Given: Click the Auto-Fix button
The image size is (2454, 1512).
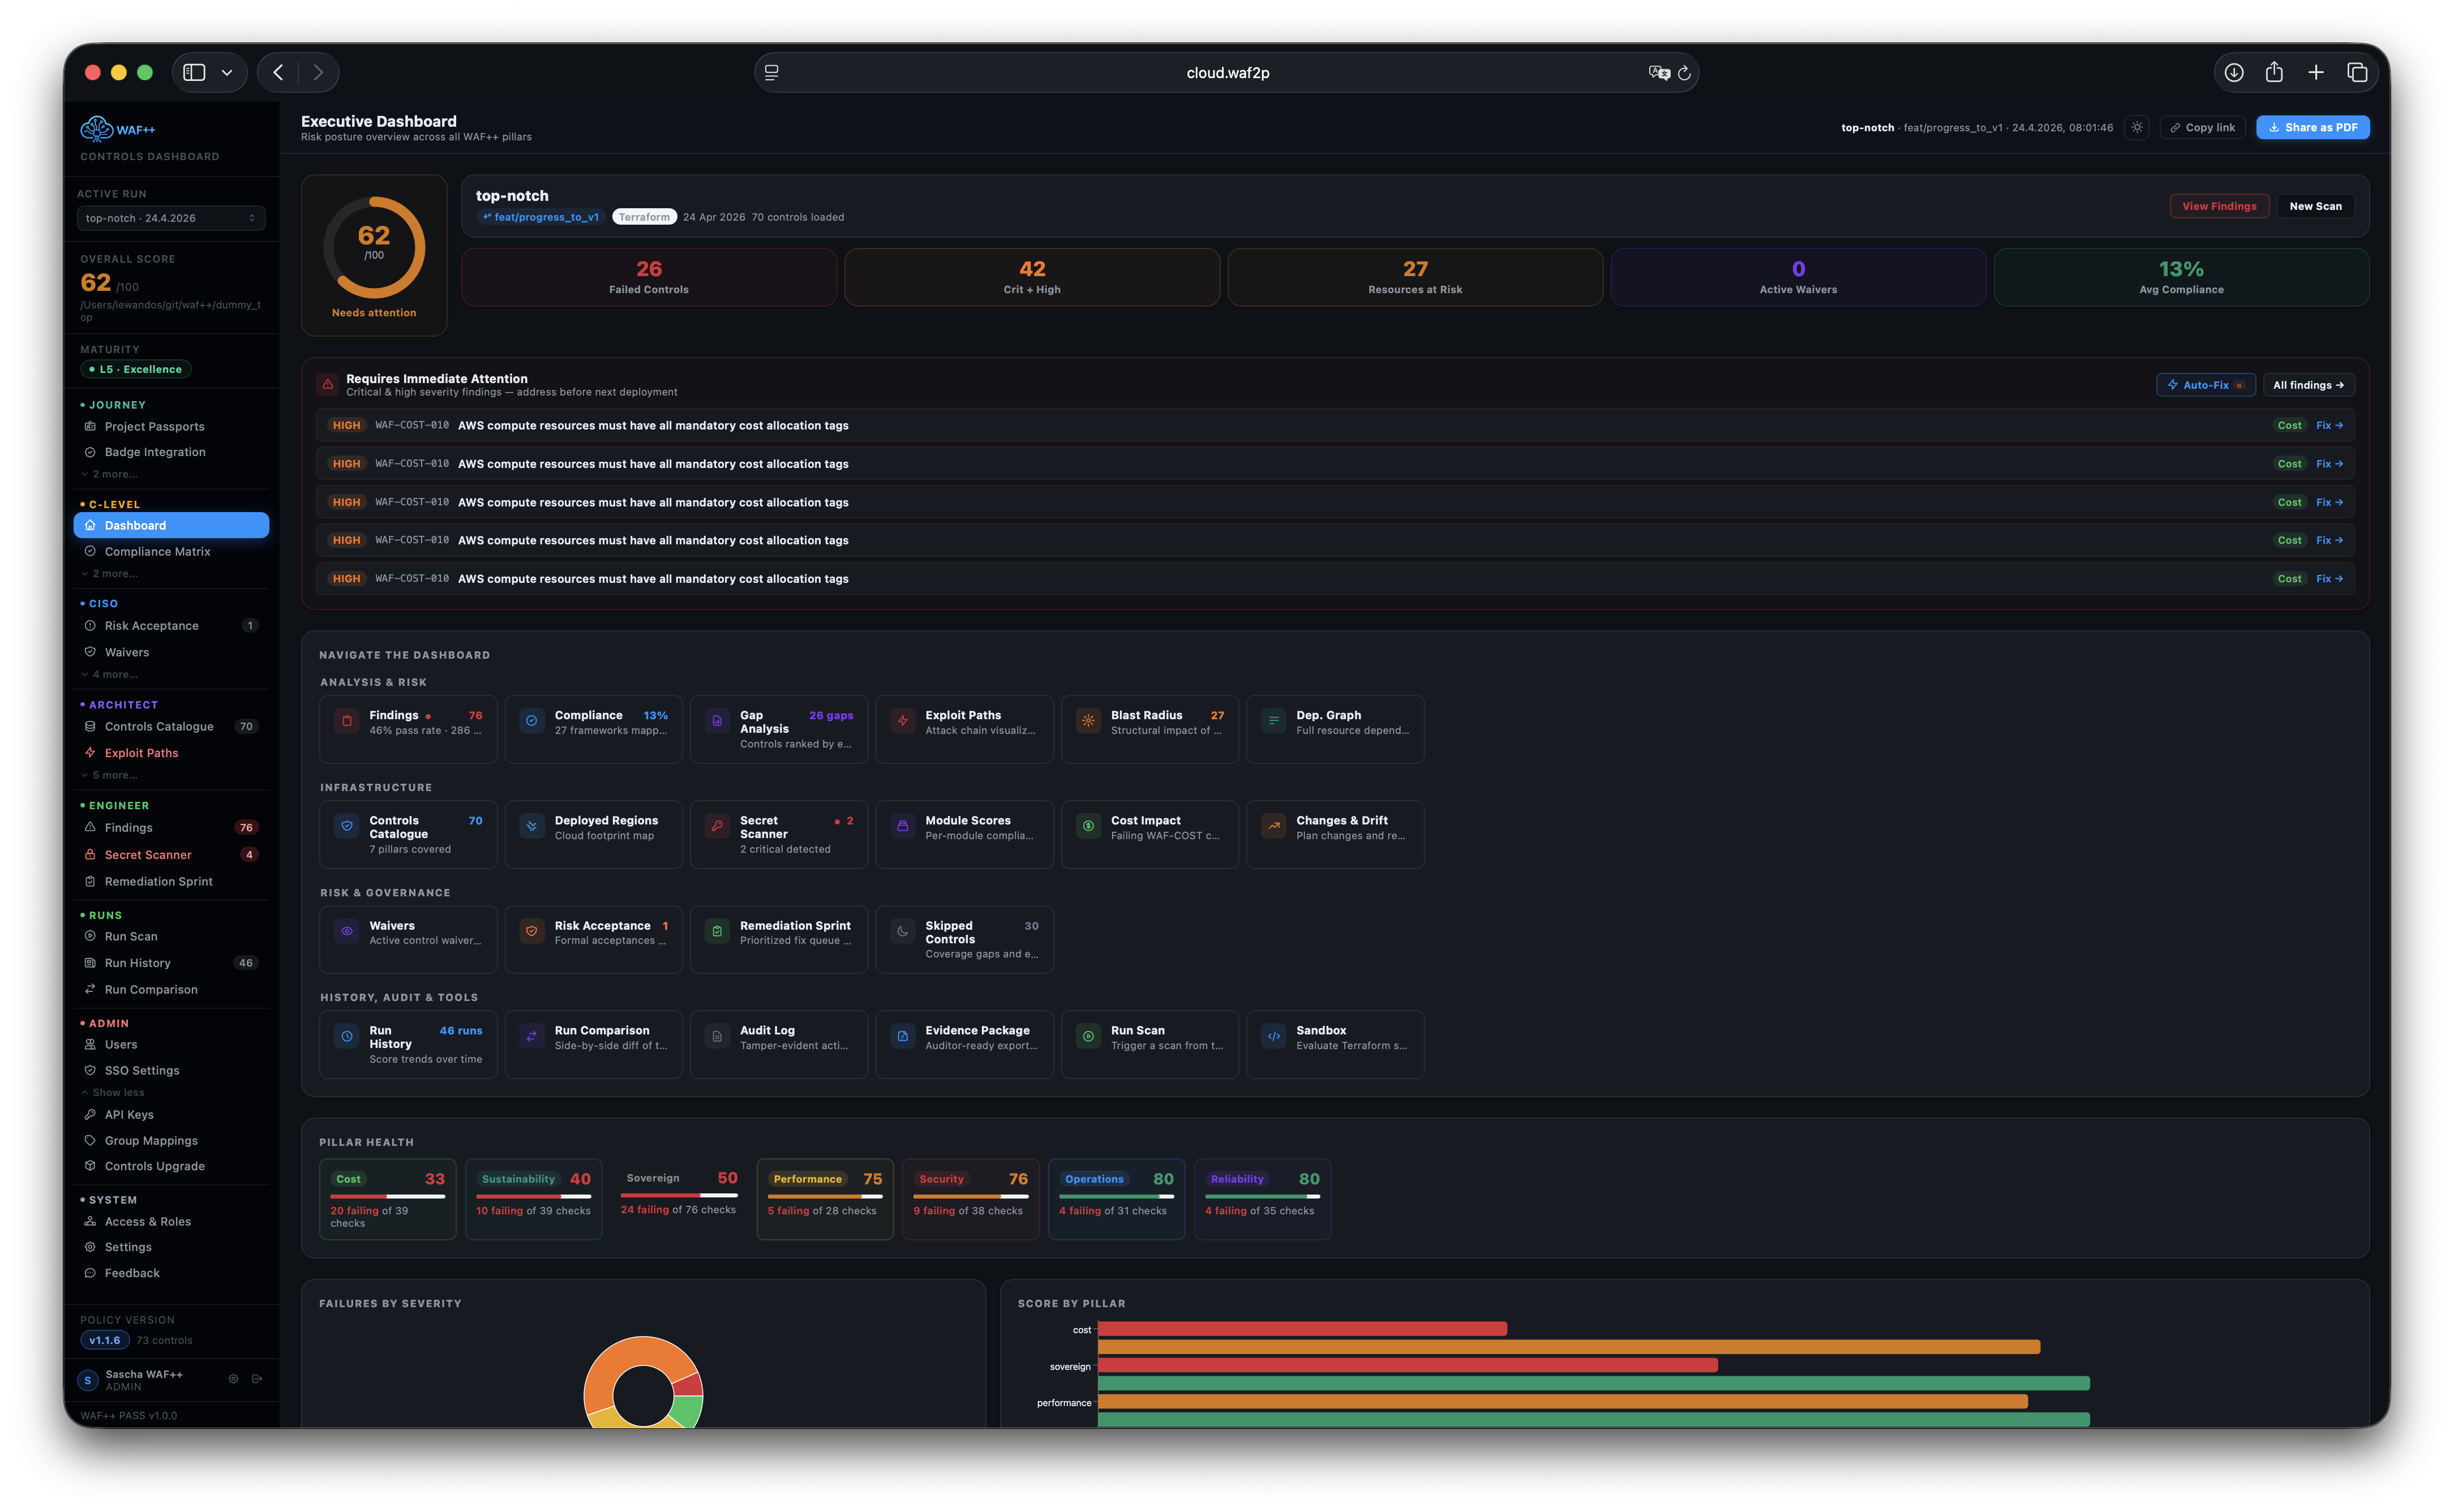Looking at the screenshot, I should tap(2205, 385).
